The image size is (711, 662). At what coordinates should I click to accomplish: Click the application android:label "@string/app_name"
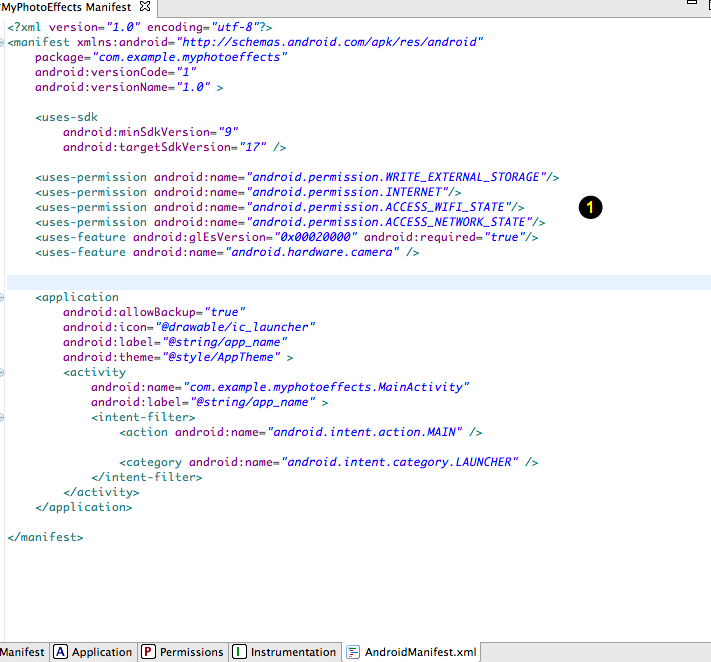[x=224, y=342]
